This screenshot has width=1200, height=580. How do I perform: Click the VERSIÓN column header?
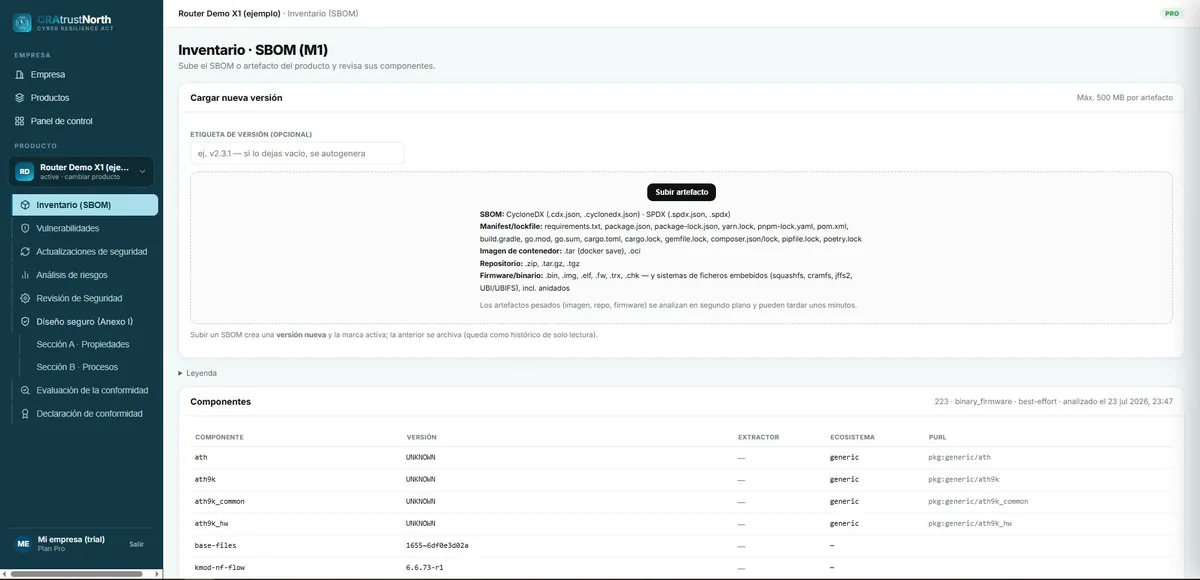[422, 437]
